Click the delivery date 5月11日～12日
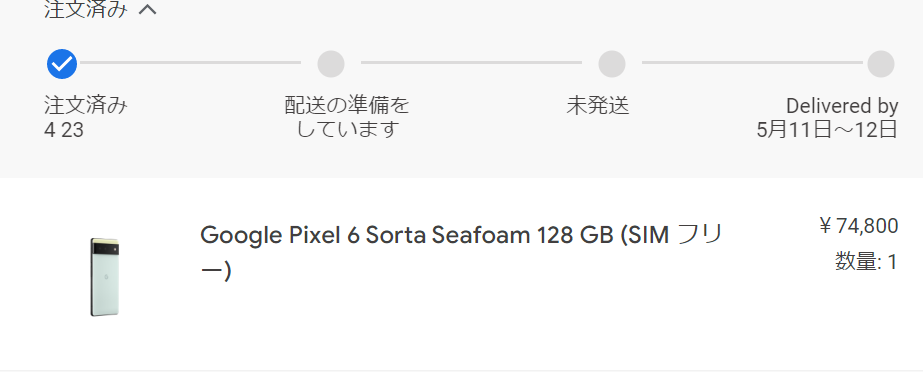Viewport: 923px width, 391px height. (827, 130)
